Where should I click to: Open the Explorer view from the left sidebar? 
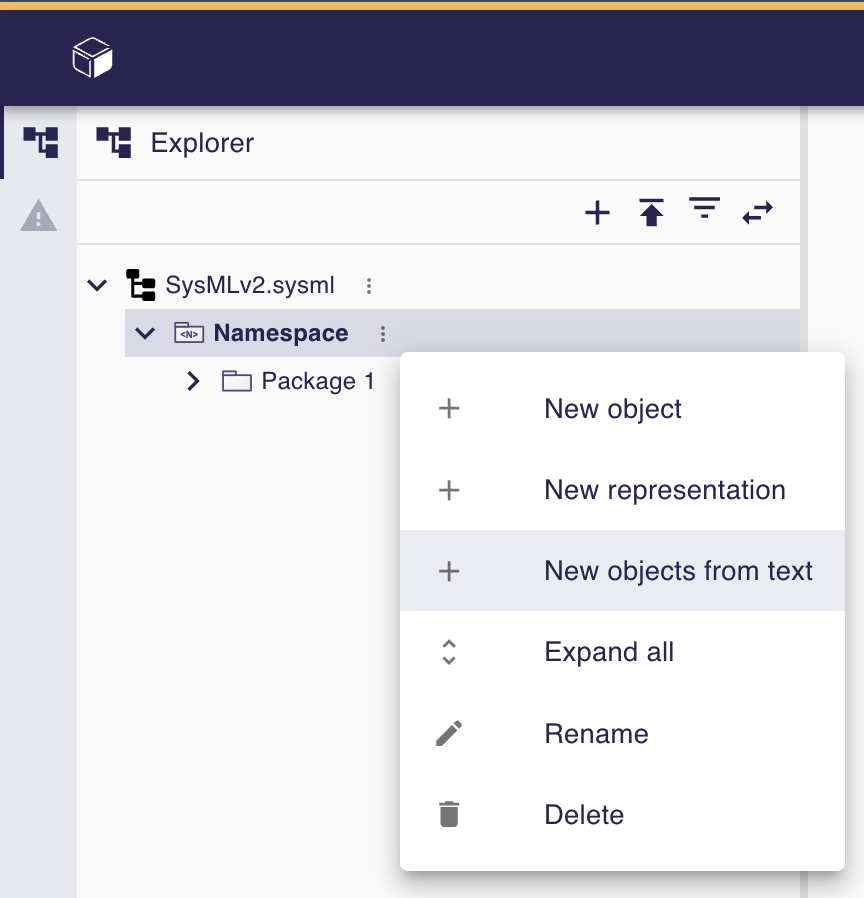[39, 141]
